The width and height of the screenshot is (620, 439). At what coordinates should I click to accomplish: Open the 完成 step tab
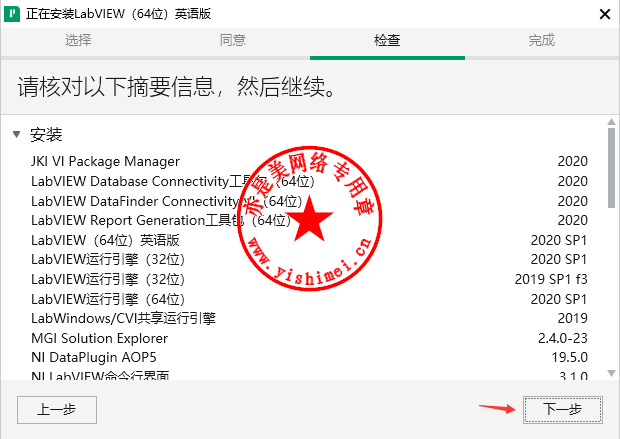tap(541, 40)
